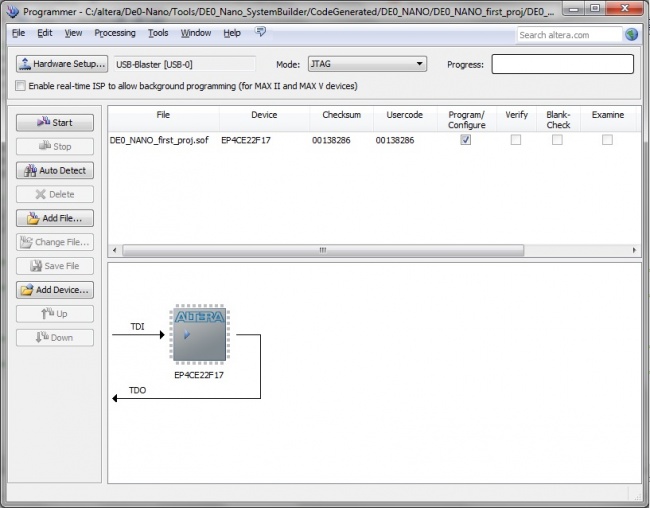The height and width of the screenshot is (508, 650).
Task: Click the USB-Blaster [USB-0] hardware field
Action: pos(184,64)
